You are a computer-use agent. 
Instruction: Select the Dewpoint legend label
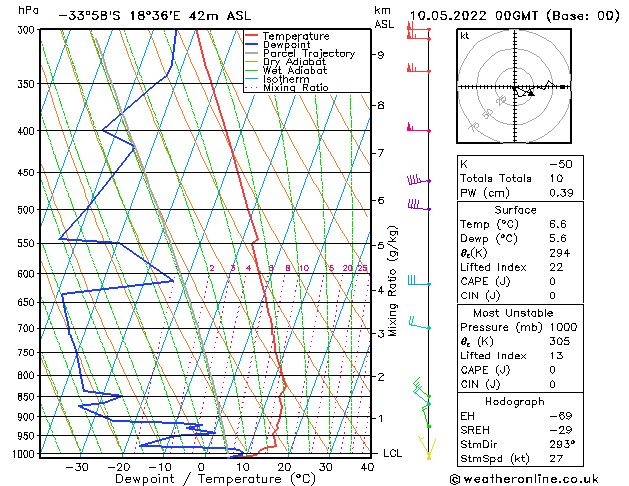(x=286, y=45)
